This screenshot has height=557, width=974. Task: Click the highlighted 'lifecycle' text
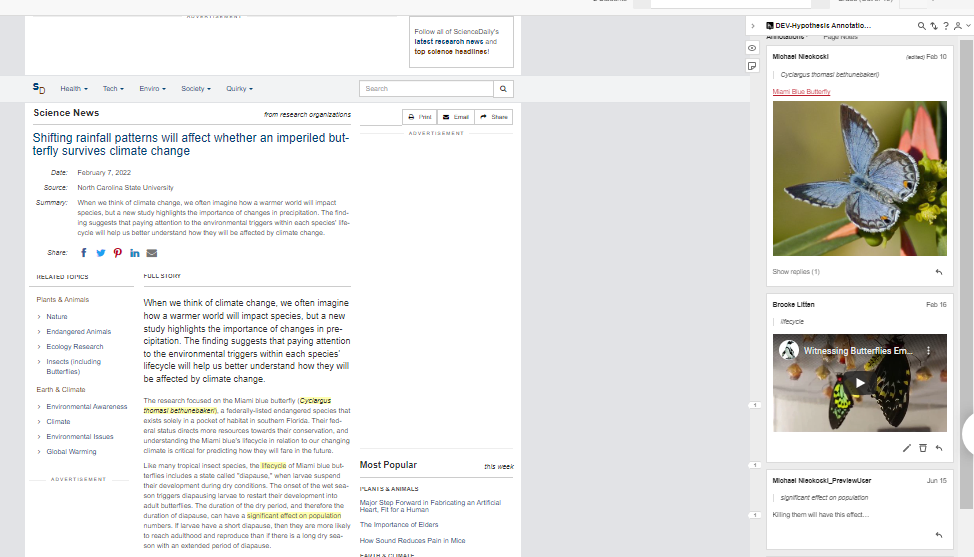tap(273, 466)
